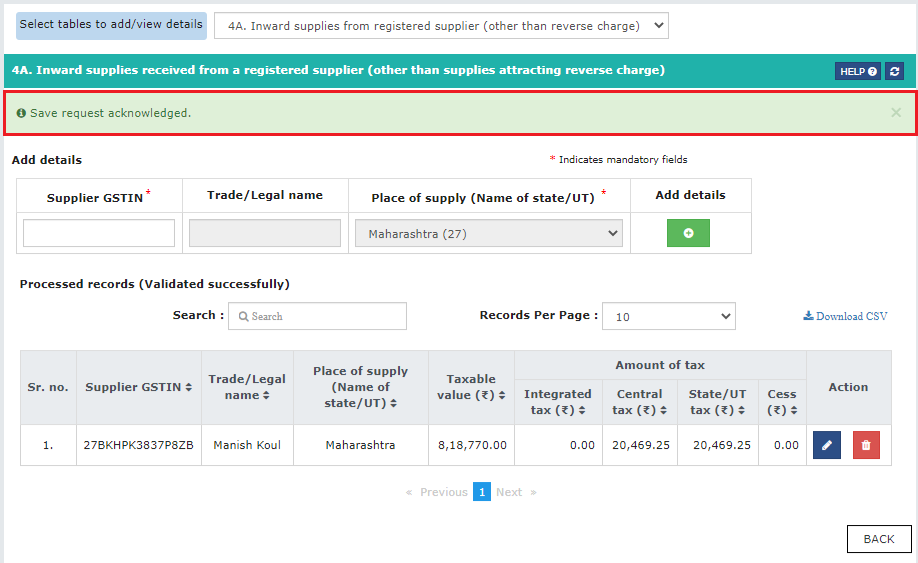Dismiss the Save request acknowledged message
This screenshot has width=918, height=563.
(x=896, y=112)
